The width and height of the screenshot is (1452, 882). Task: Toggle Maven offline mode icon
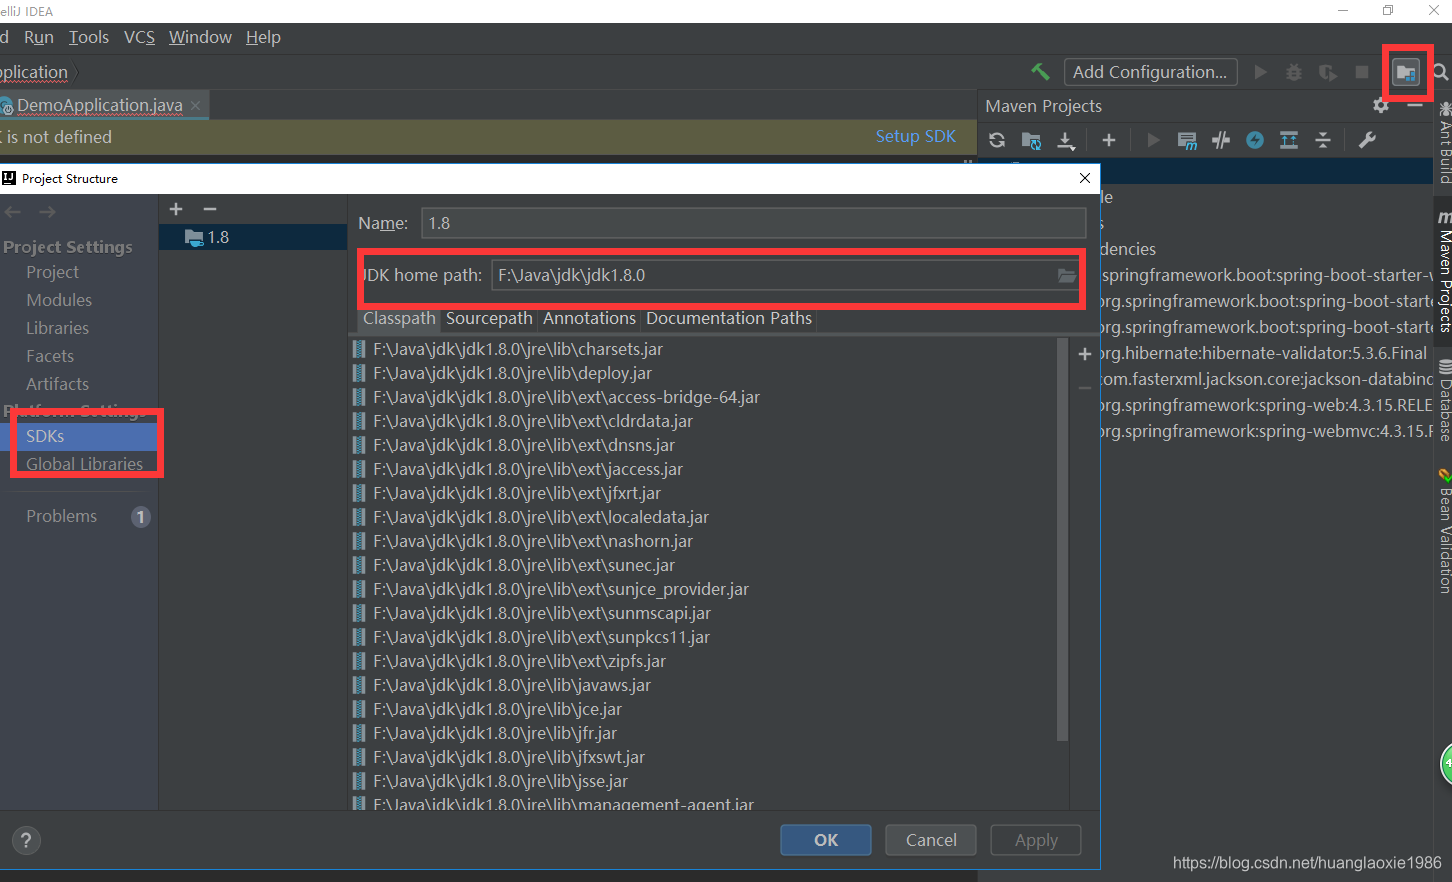1221,140
